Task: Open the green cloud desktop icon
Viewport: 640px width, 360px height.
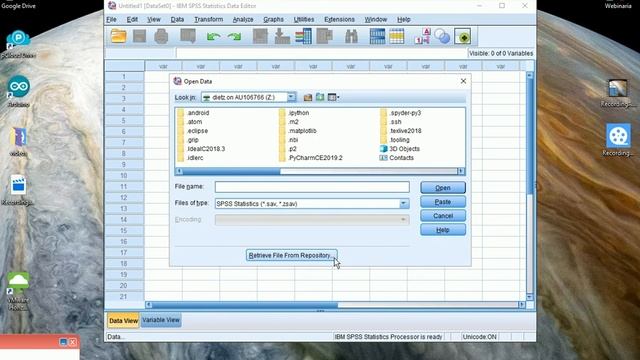Action: coord(18,291)
